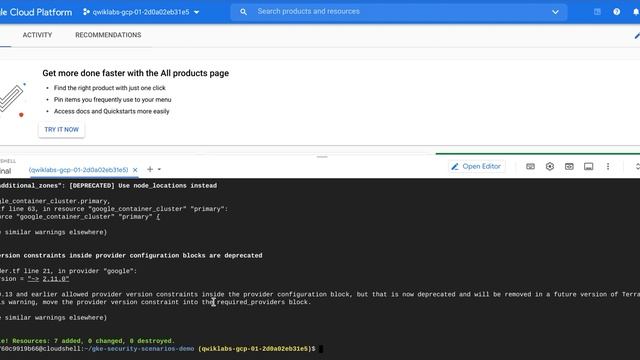Click the text 'Find the right product with just one click'
The image size is (640, 360).
(110, 88)
